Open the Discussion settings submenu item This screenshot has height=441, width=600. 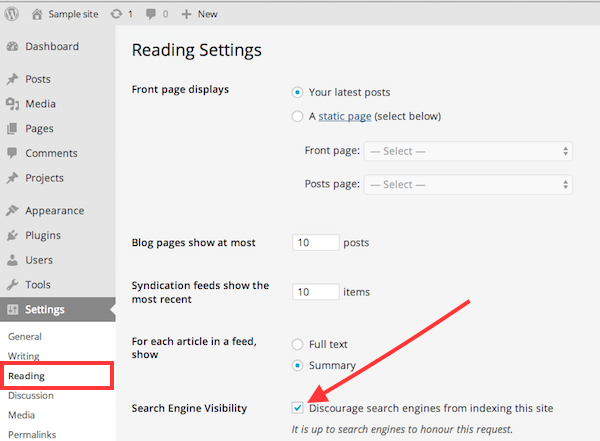coord(31,395)
